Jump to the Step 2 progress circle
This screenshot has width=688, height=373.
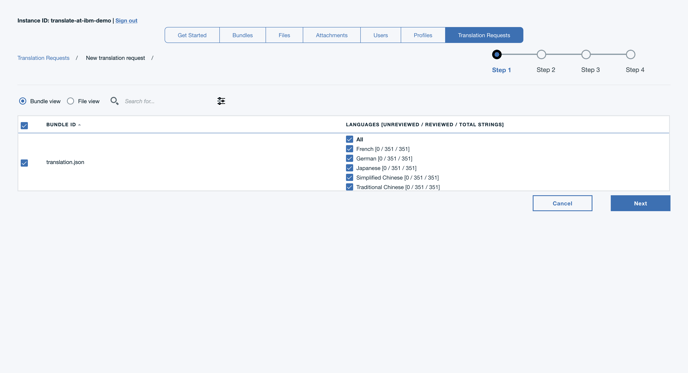pos(541,54)
